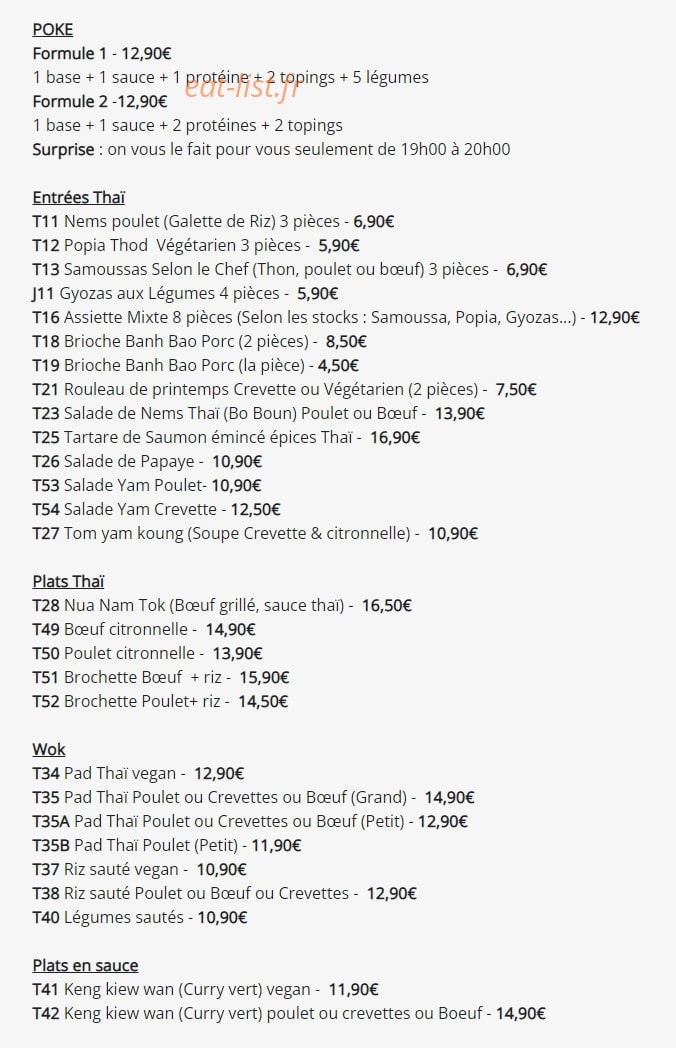
Task: Open the Plats en sauce heading
Action: pos(86,966)
